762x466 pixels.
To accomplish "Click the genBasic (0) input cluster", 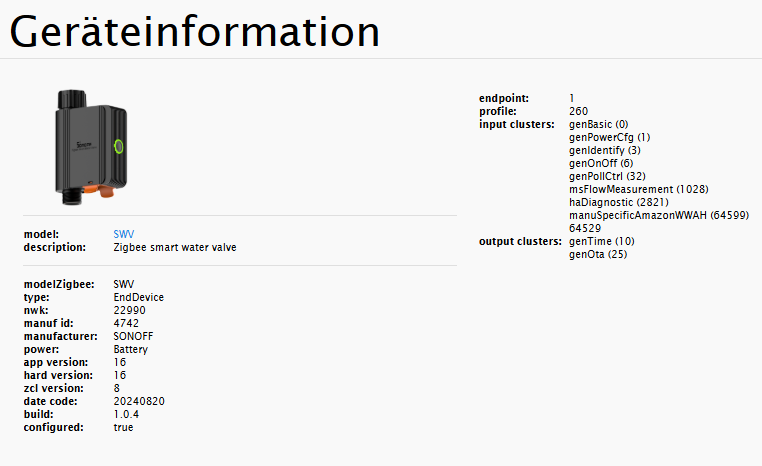I will click(x=598, y=124).
